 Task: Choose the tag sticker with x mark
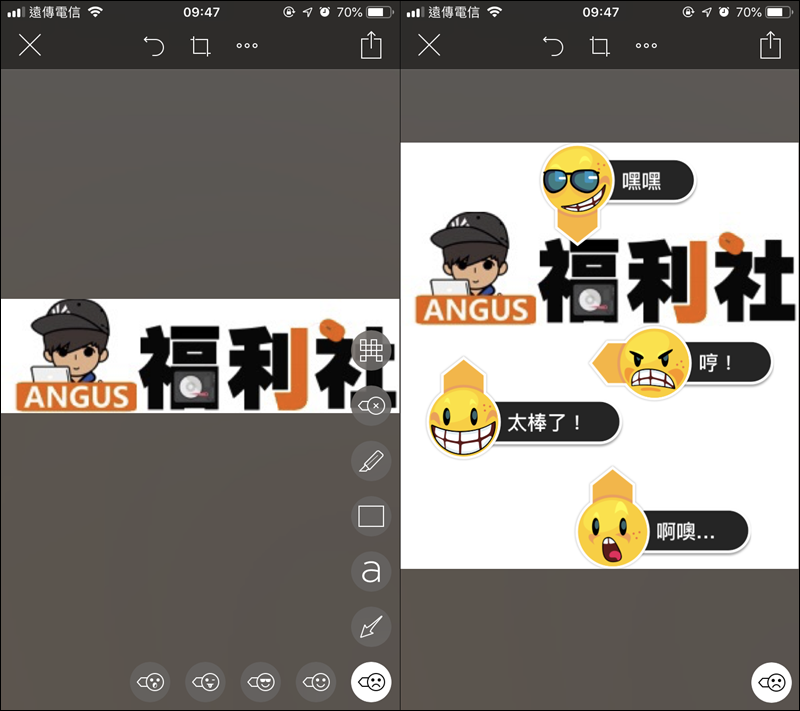[371, 406]
